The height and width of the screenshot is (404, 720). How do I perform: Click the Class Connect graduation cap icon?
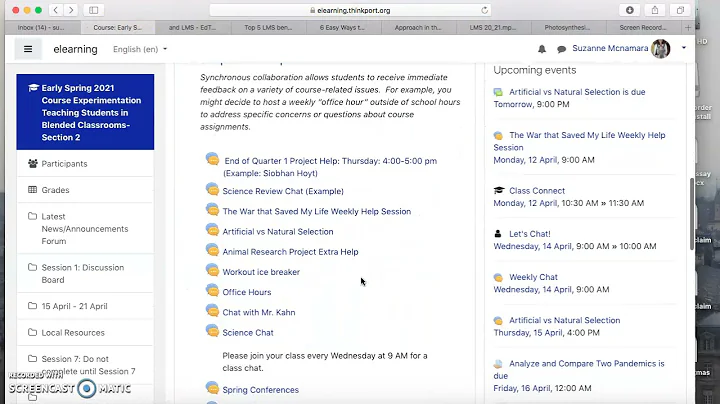click(x=498, y=190)
